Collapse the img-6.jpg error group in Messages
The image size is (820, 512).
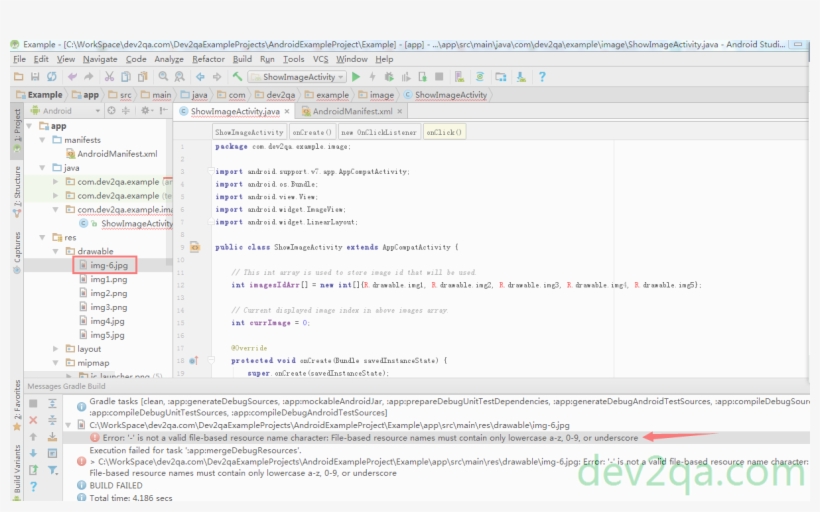pyautogui.click(x=68, y=425)
